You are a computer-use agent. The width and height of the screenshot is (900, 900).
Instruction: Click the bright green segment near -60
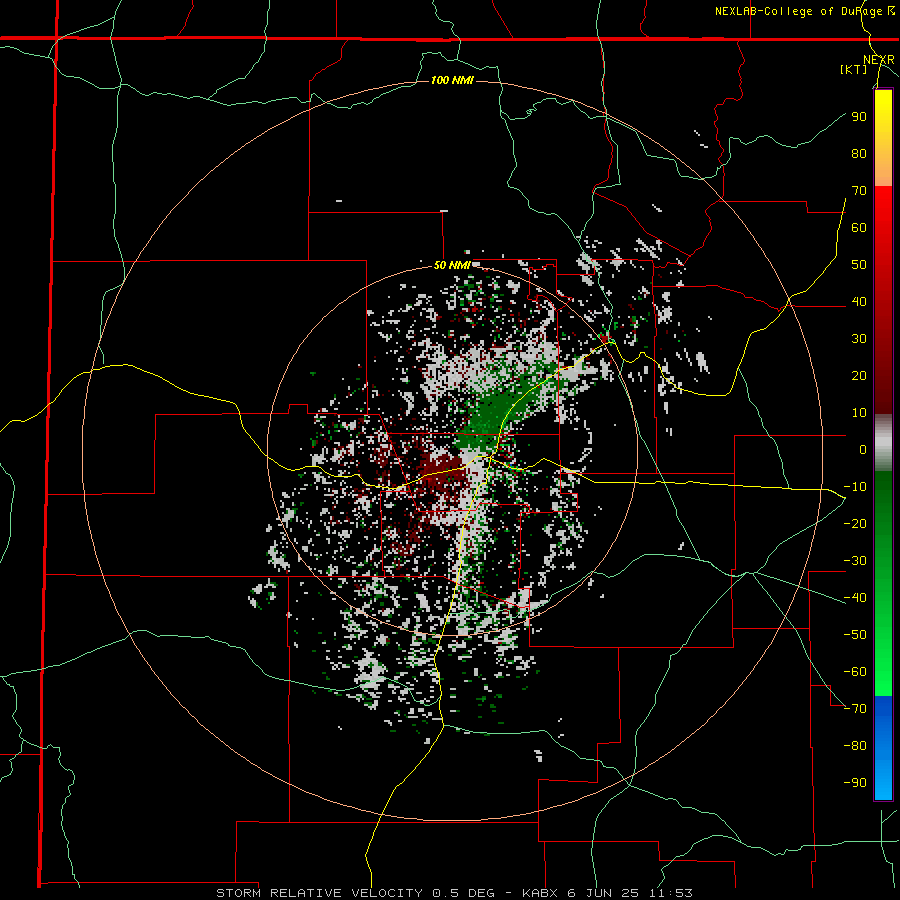(883, 672)
